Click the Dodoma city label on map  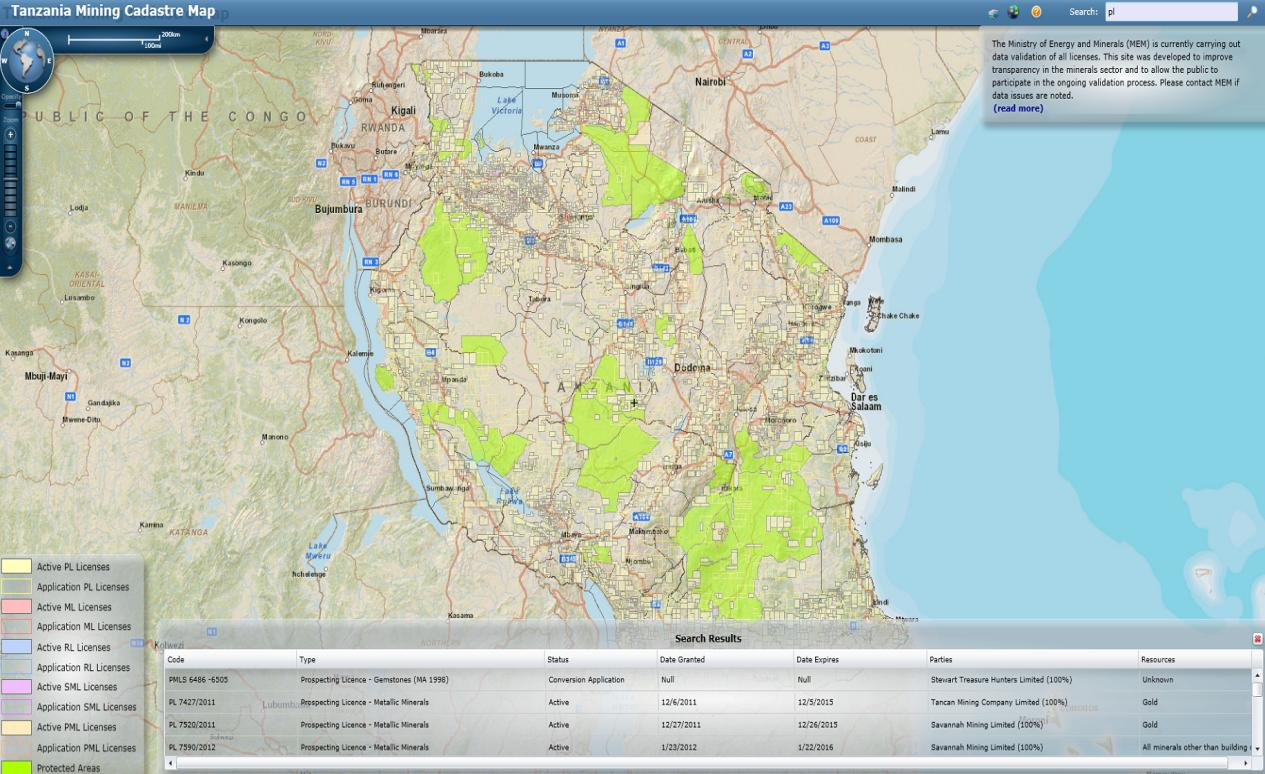point(692,367)
